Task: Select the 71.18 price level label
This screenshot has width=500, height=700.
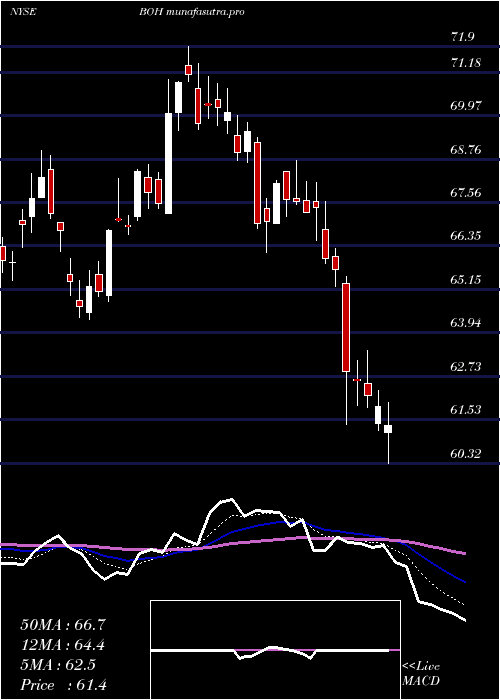Action: click(x=466, y=63)
